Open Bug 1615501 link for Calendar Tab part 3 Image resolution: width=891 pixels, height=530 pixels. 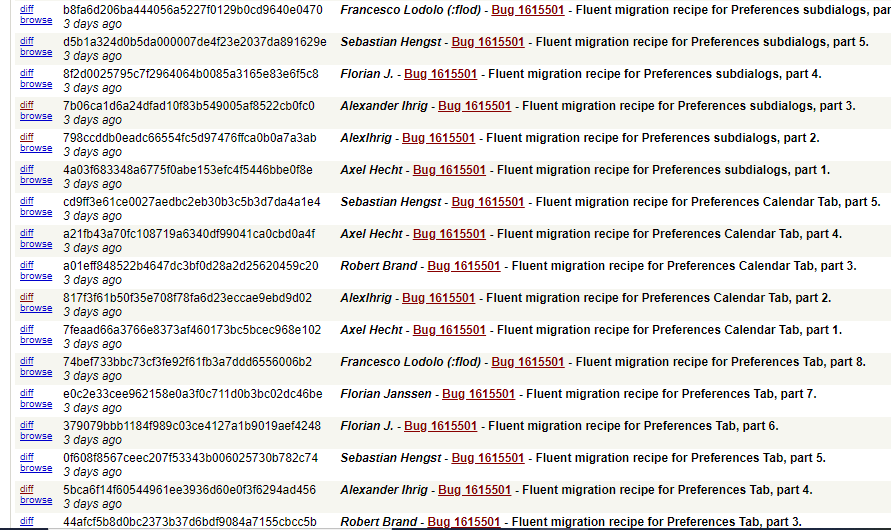(463, 266)
